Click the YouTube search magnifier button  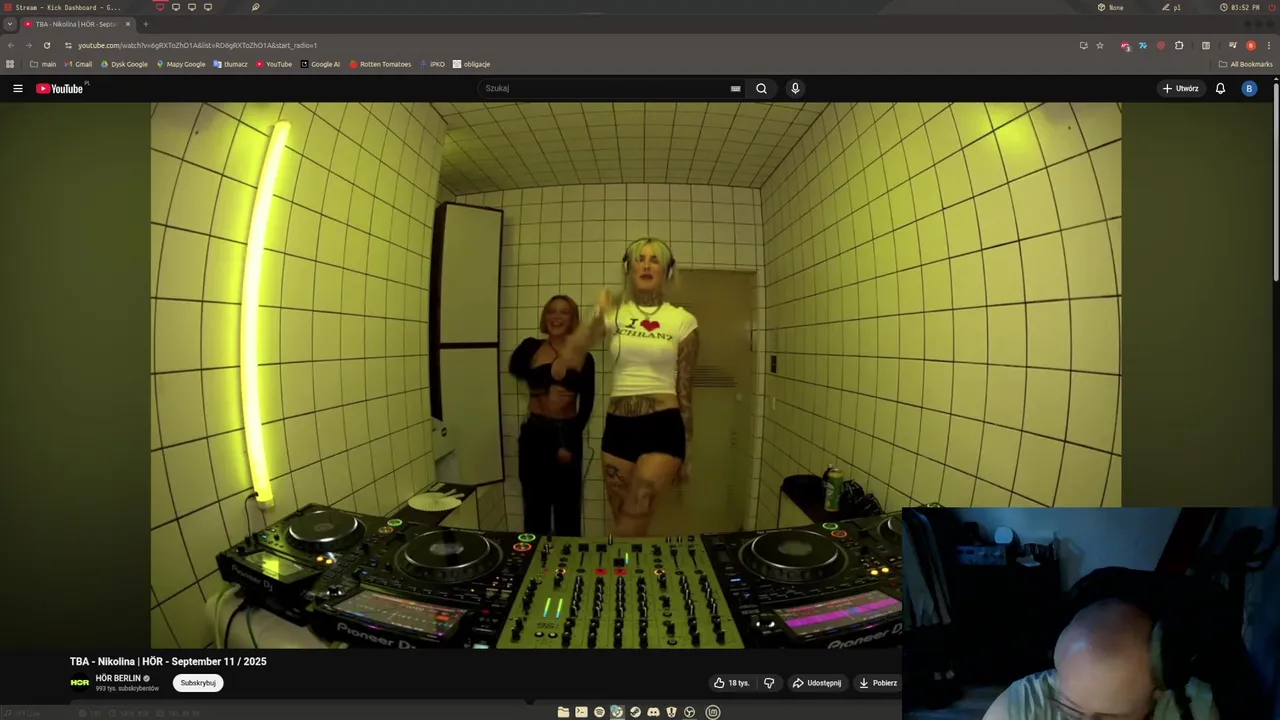click(761, 88)
